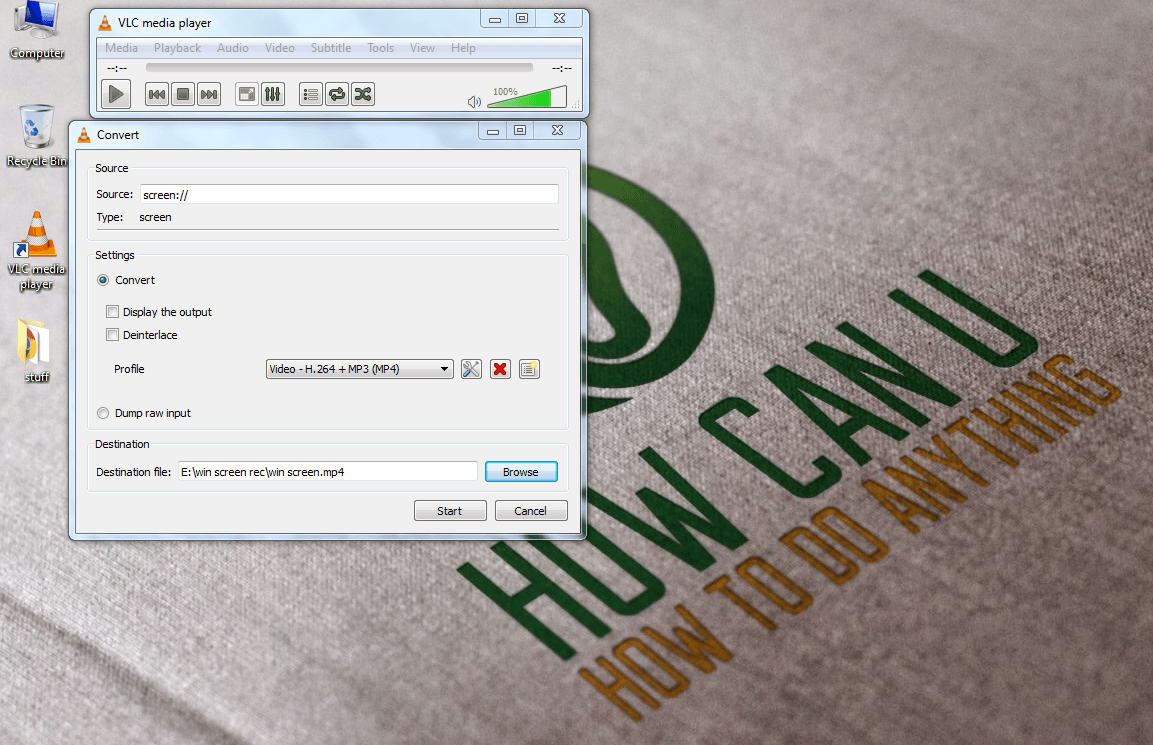Image resolution: width=1153 pixels, height=745 pixels.
Task: Select the Convert radio button
Action: pyautogui.click(x=103, y=280)
